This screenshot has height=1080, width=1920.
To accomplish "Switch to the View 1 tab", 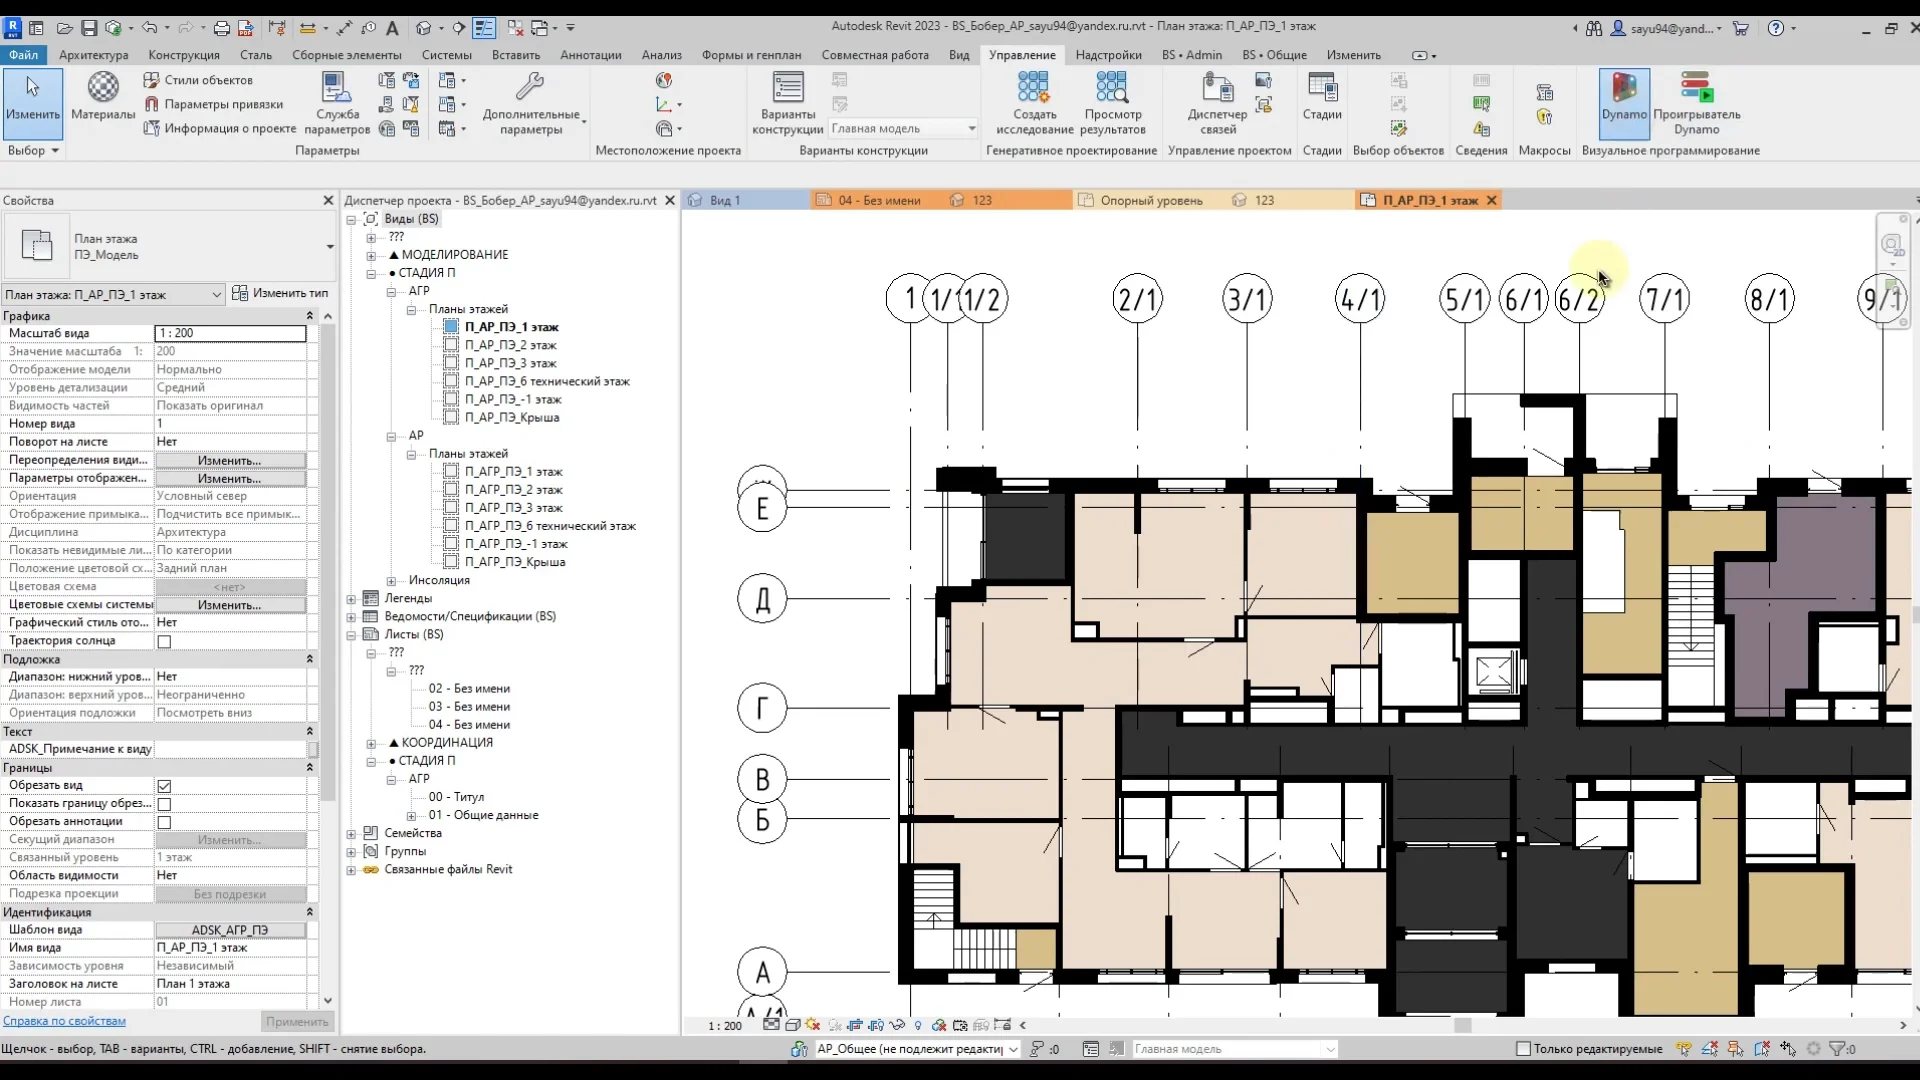I will [x=725, y=200].
